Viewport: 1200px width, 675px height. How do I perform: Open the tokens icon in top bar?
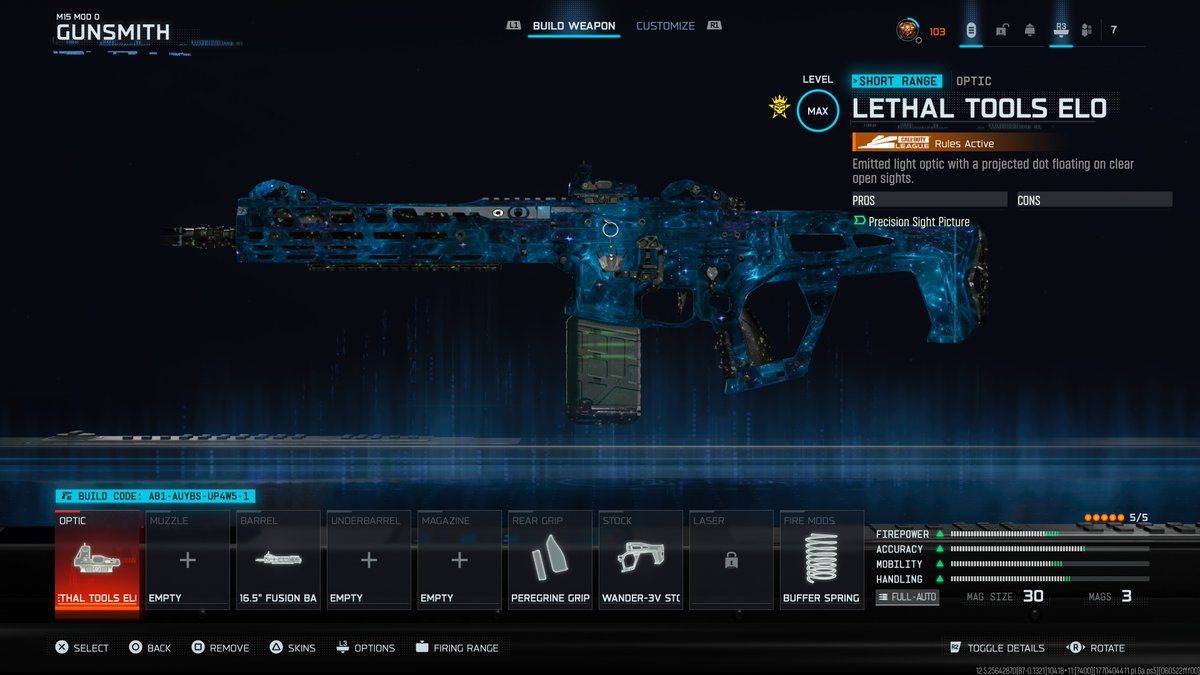(970, 30)
